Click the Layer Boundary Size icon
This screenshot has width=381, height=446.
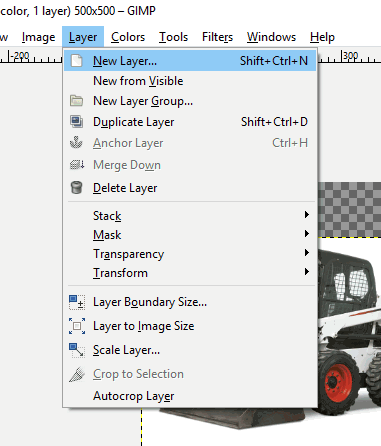point(77,302)
